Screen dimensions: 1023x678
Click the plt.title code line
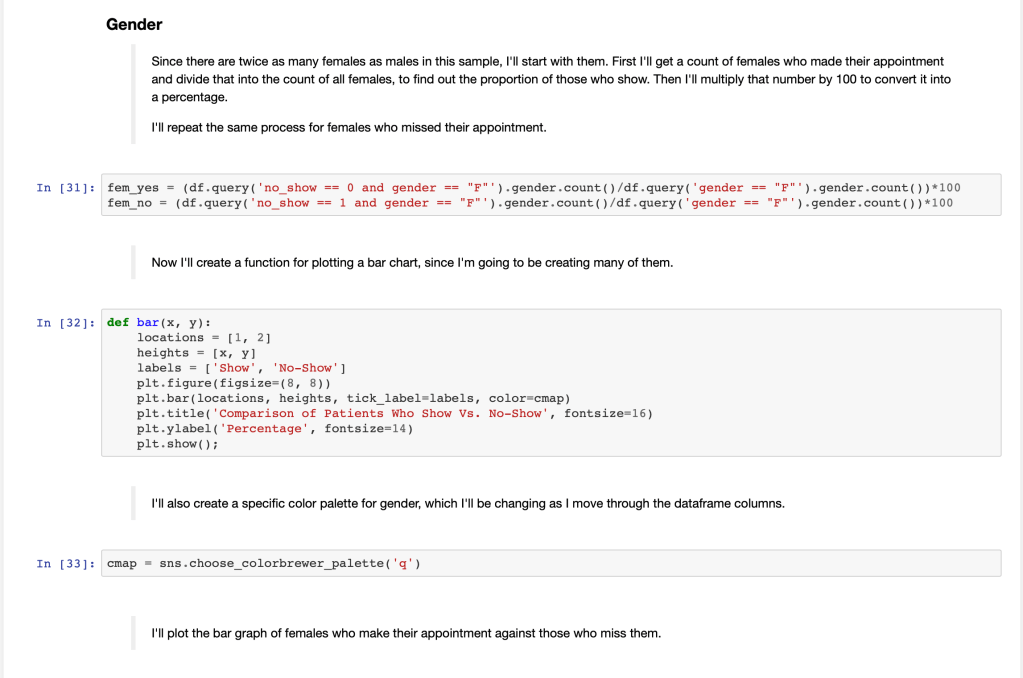click(x=395, y=413)
